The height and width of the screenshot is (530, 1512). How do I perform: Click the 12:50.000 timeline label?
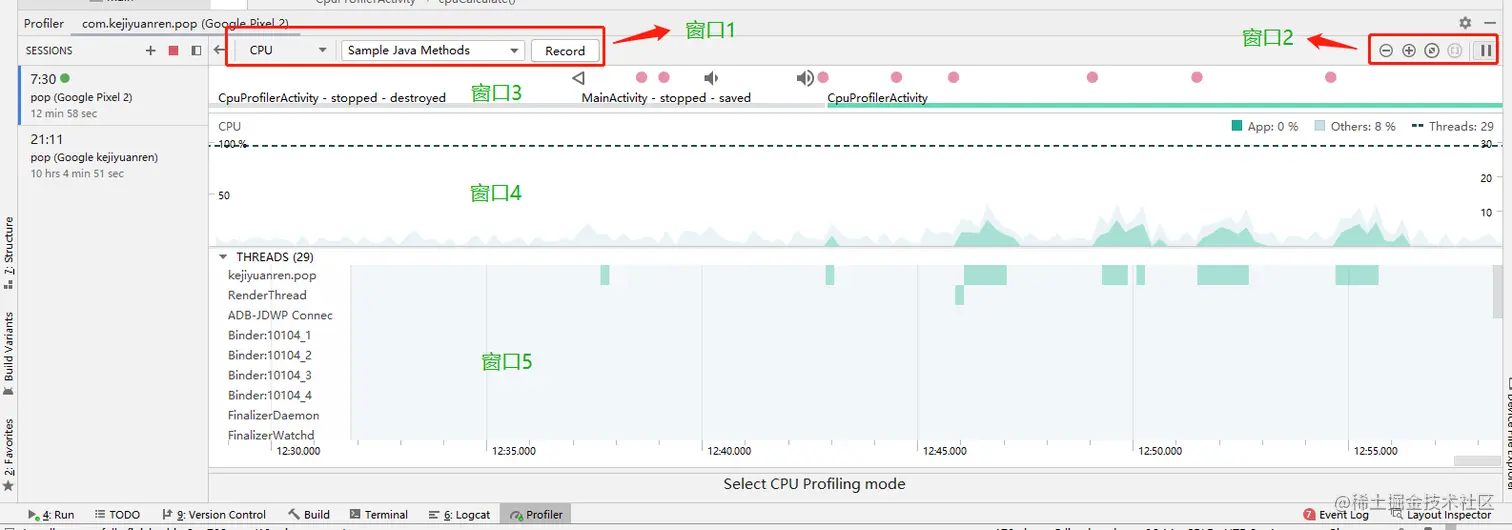pyautogui.click(x=1160, y=451)
